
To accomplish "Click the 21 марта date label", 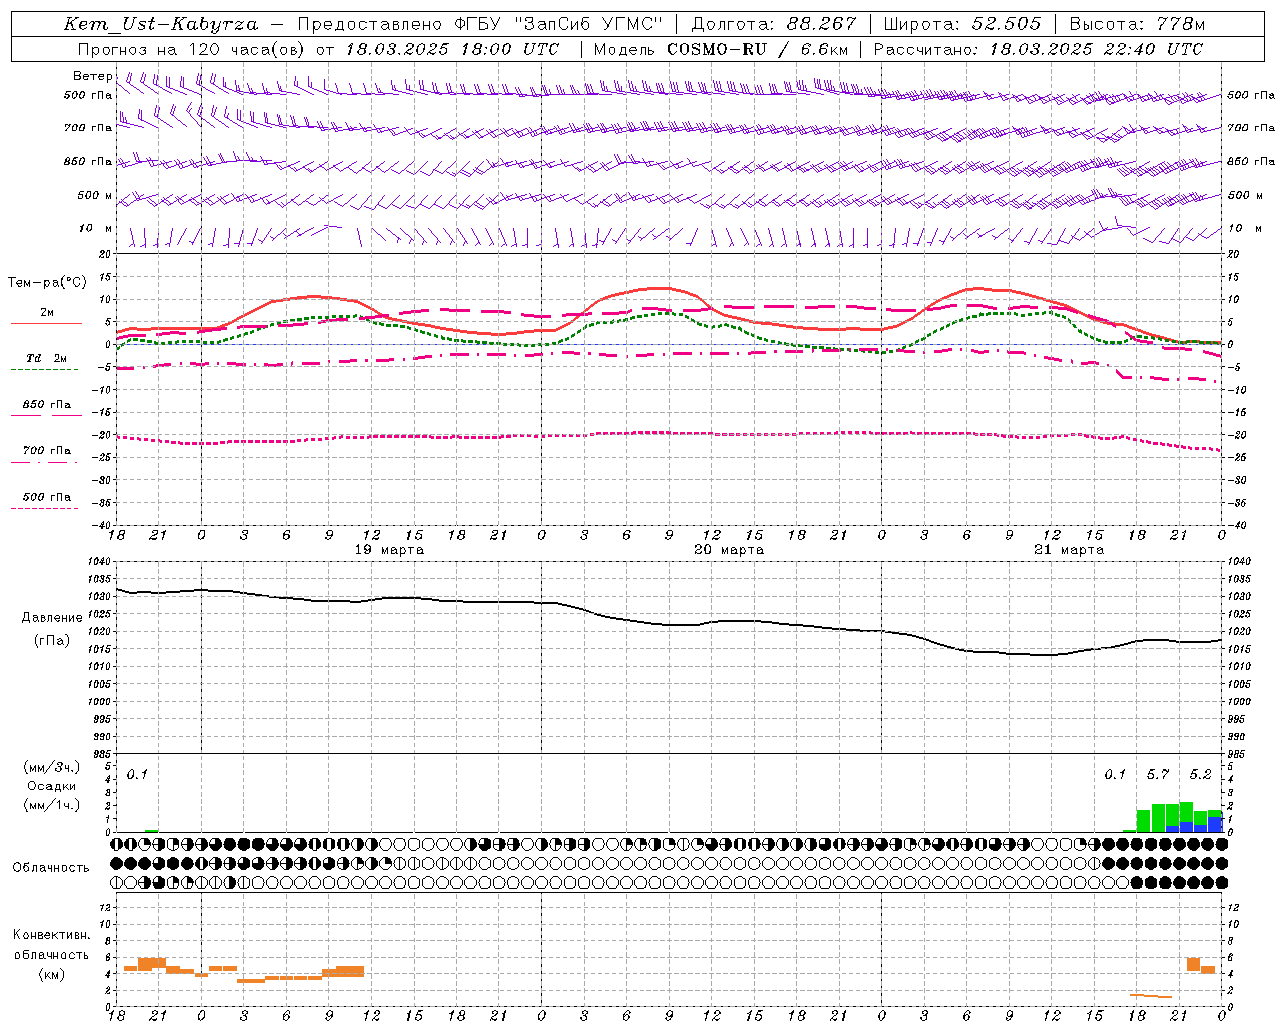I will [x=1069, y=550].
